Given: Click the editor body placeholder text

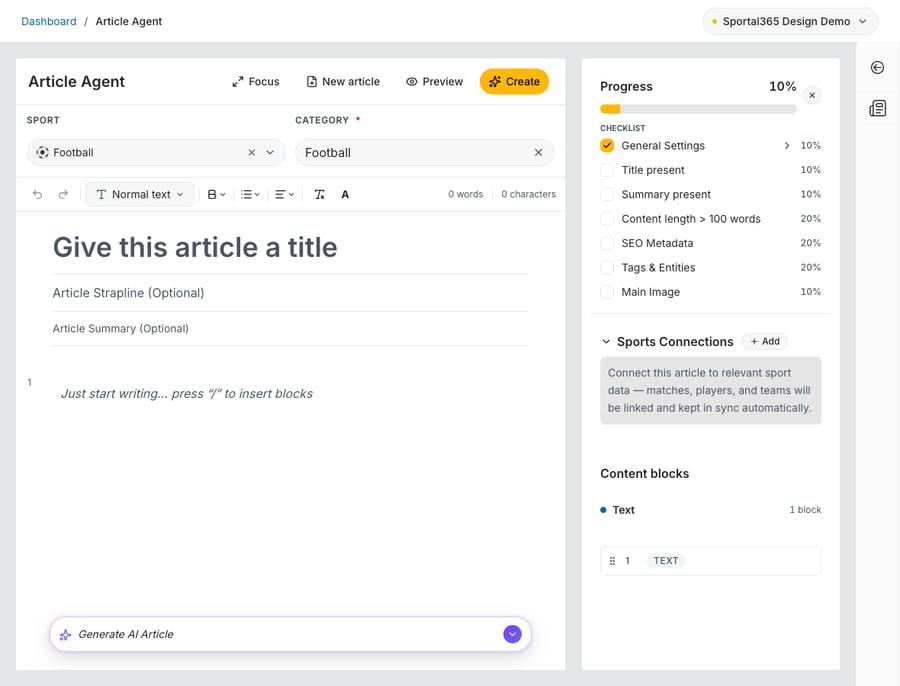Looking at the screenshot, I should pos(187,394).
